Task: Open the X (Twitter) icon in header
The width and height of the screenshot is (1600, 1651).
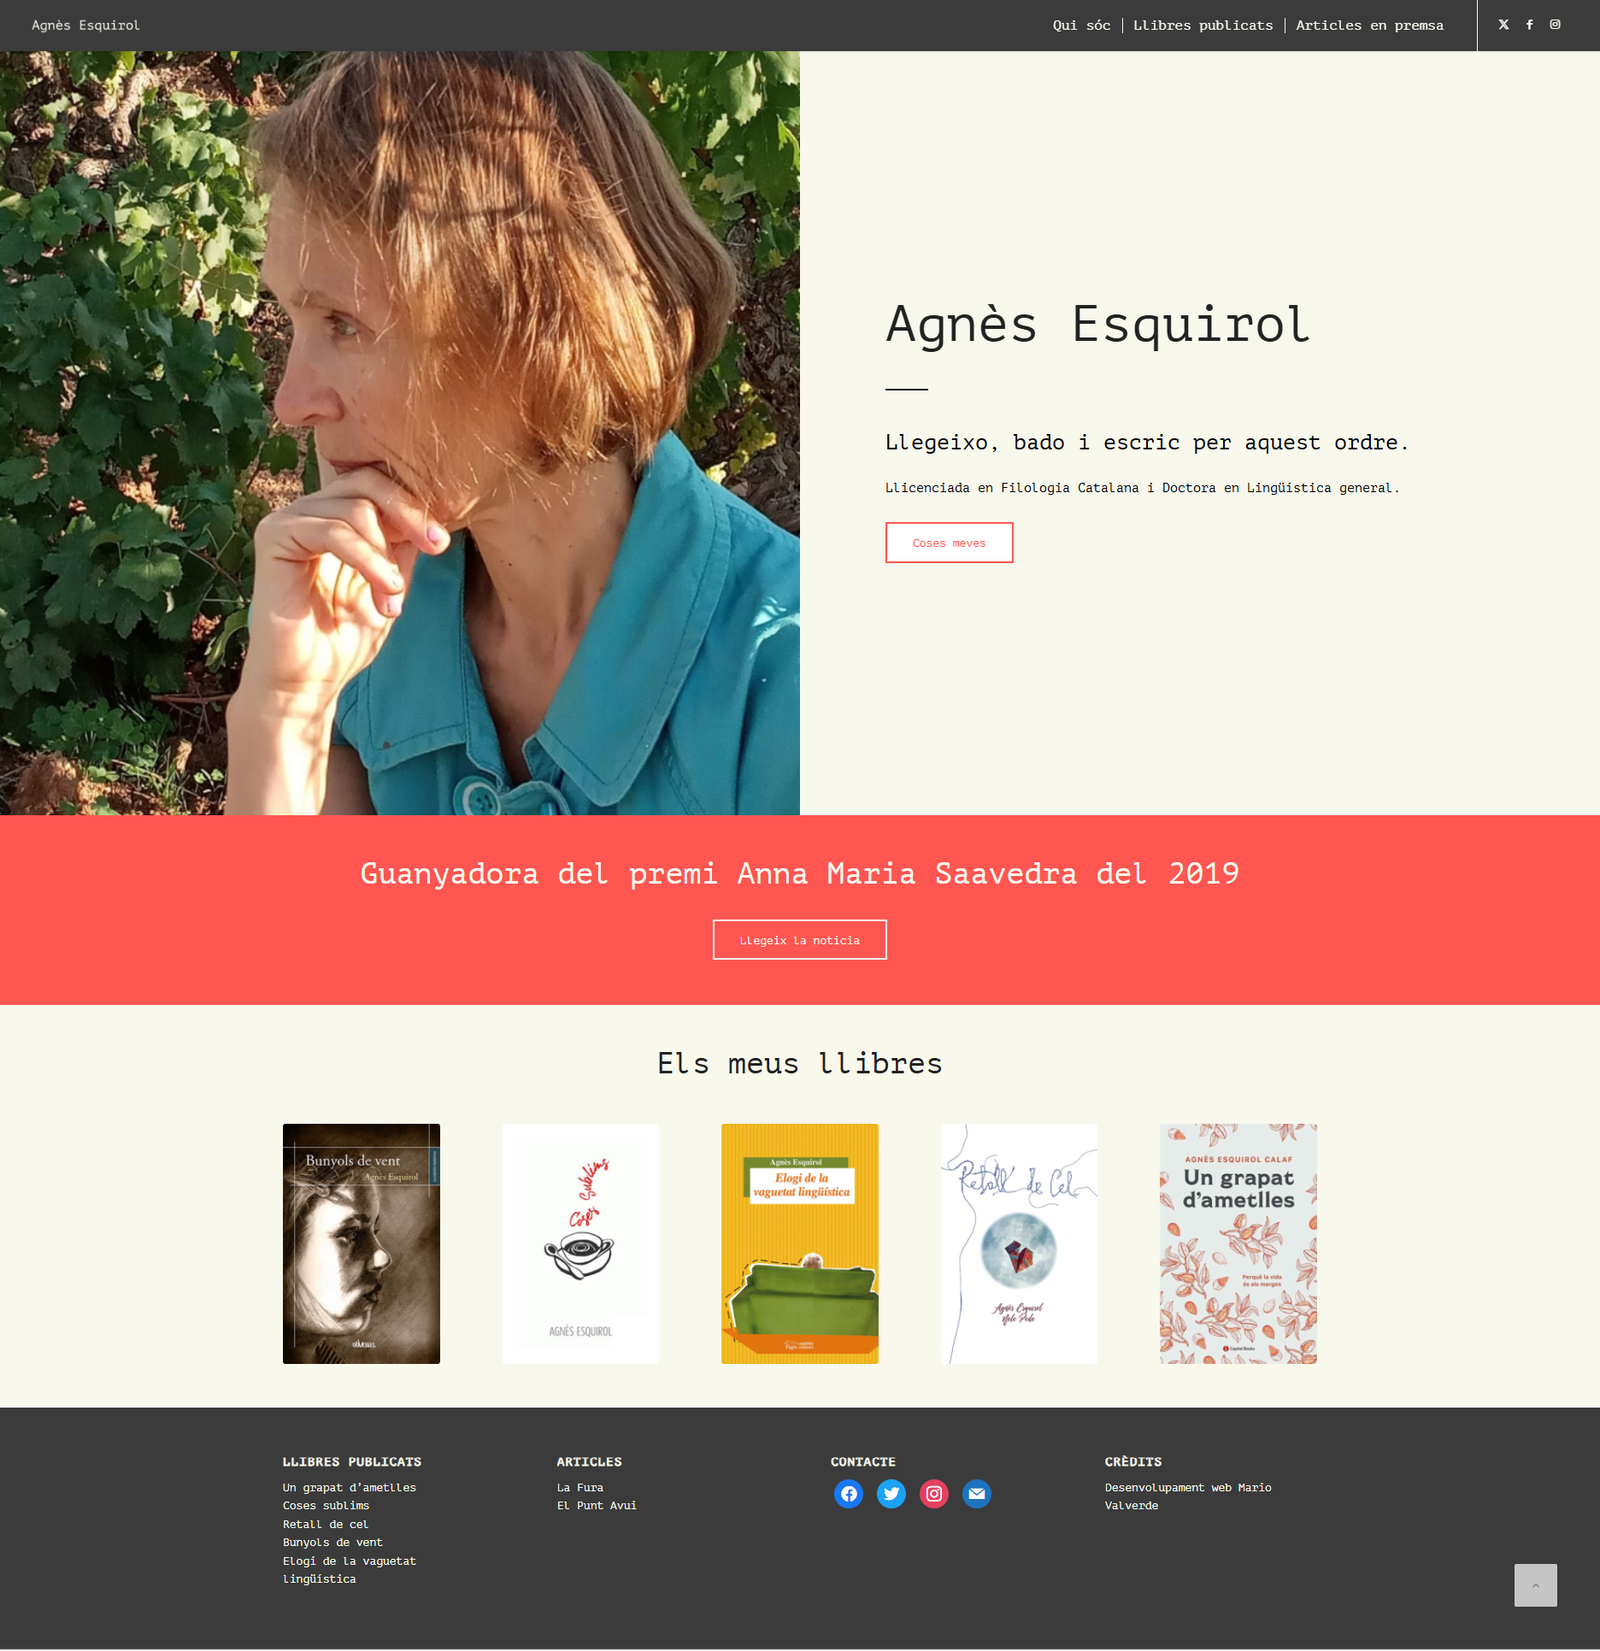Action: click(1503, 25)
